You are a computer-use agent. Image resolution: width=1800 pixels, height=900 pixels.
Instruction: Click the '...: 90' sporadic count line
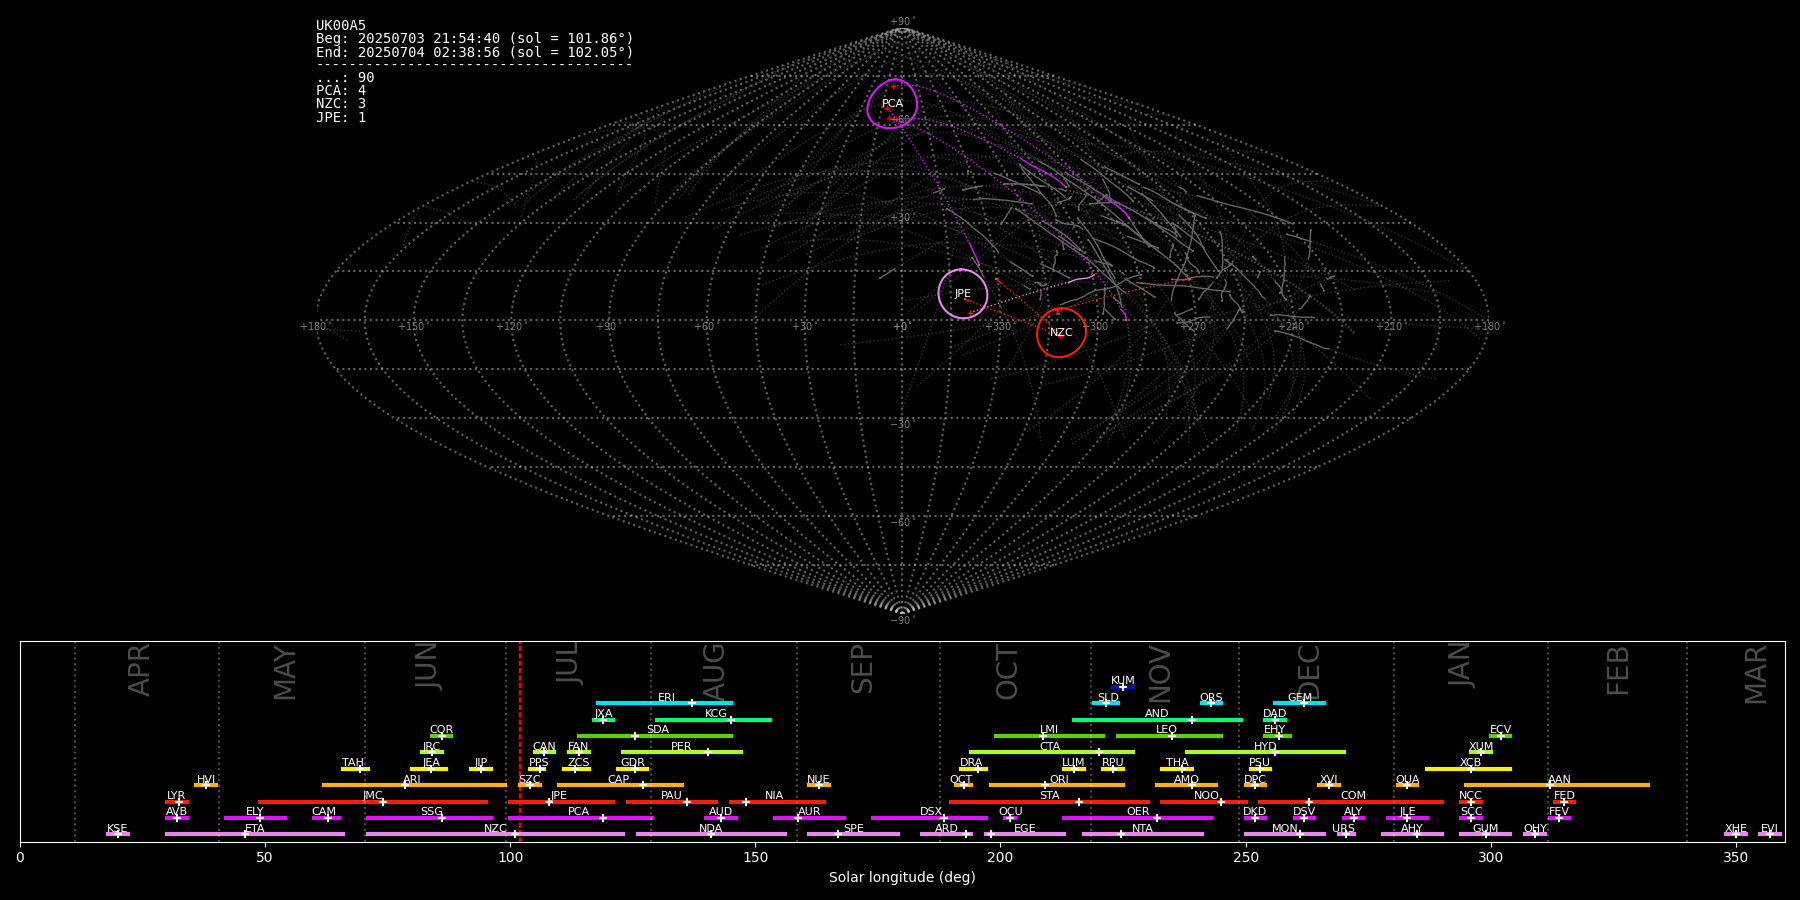pyautogui.click(x=345, y=78)
